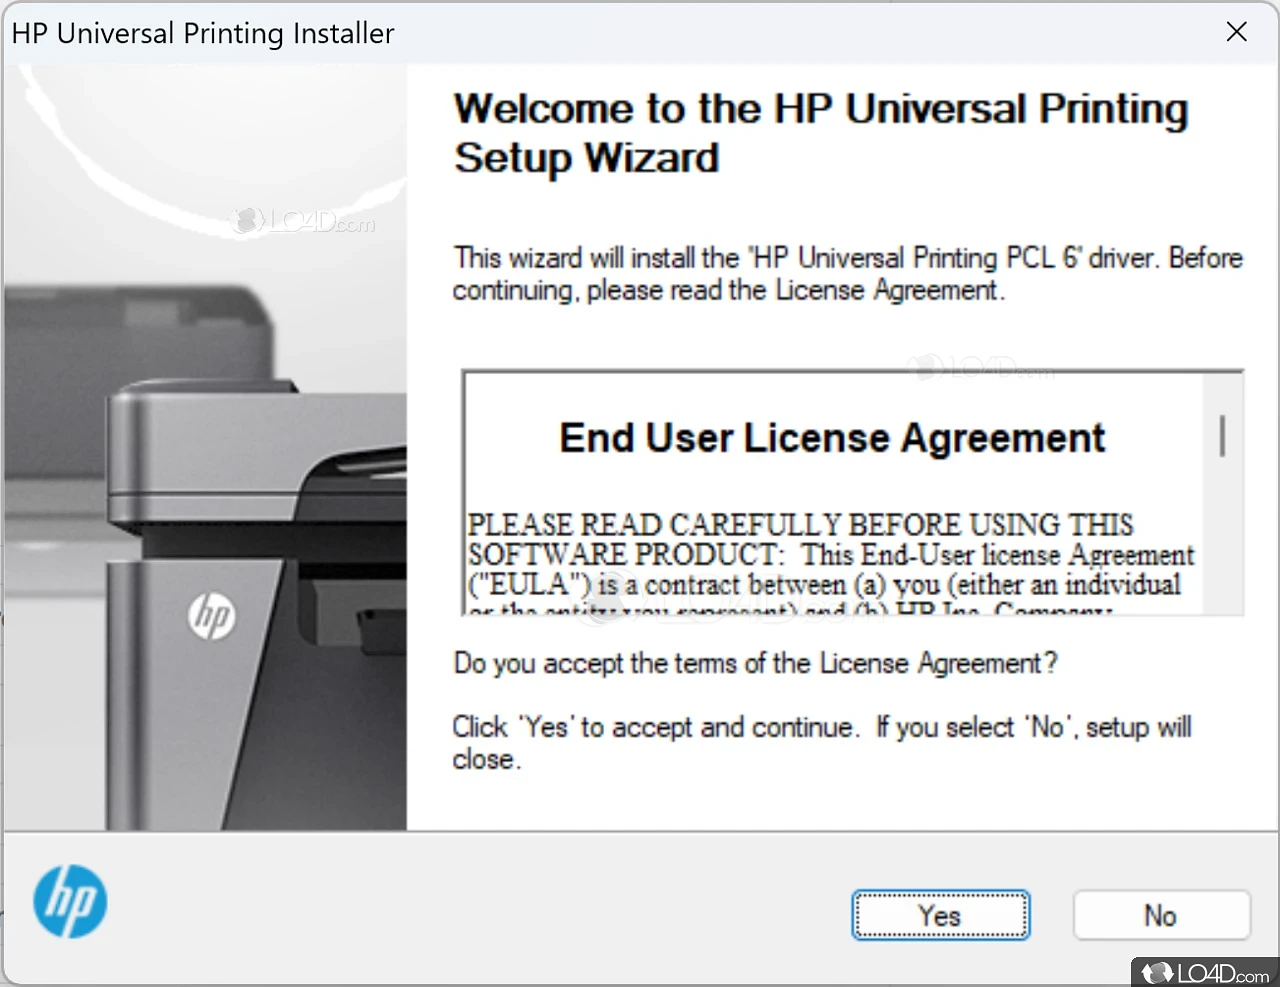Close the HP Universal Printing Installer window
Image resolution: width=1280 pixels, height=987 pixels.
(1237, 32)
